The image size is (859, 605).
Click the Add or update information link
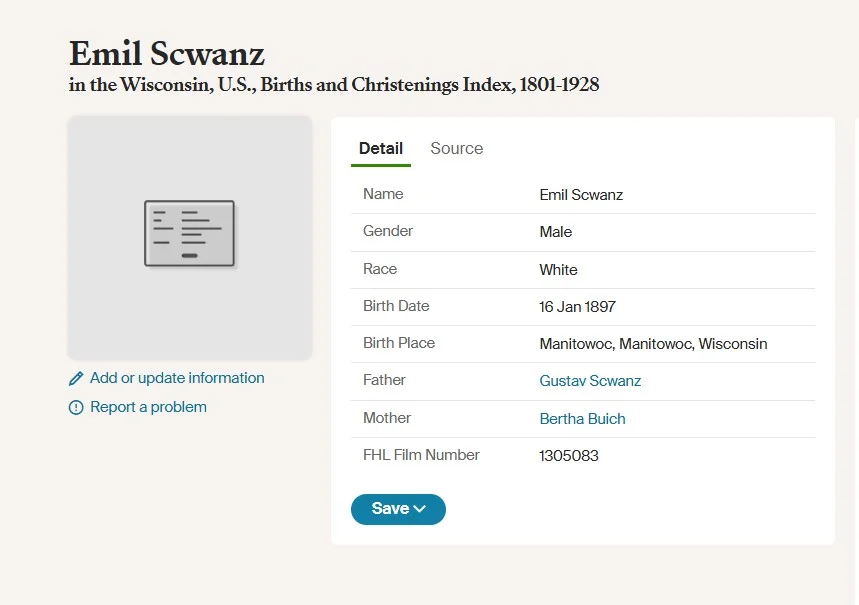tap(177, 378)
